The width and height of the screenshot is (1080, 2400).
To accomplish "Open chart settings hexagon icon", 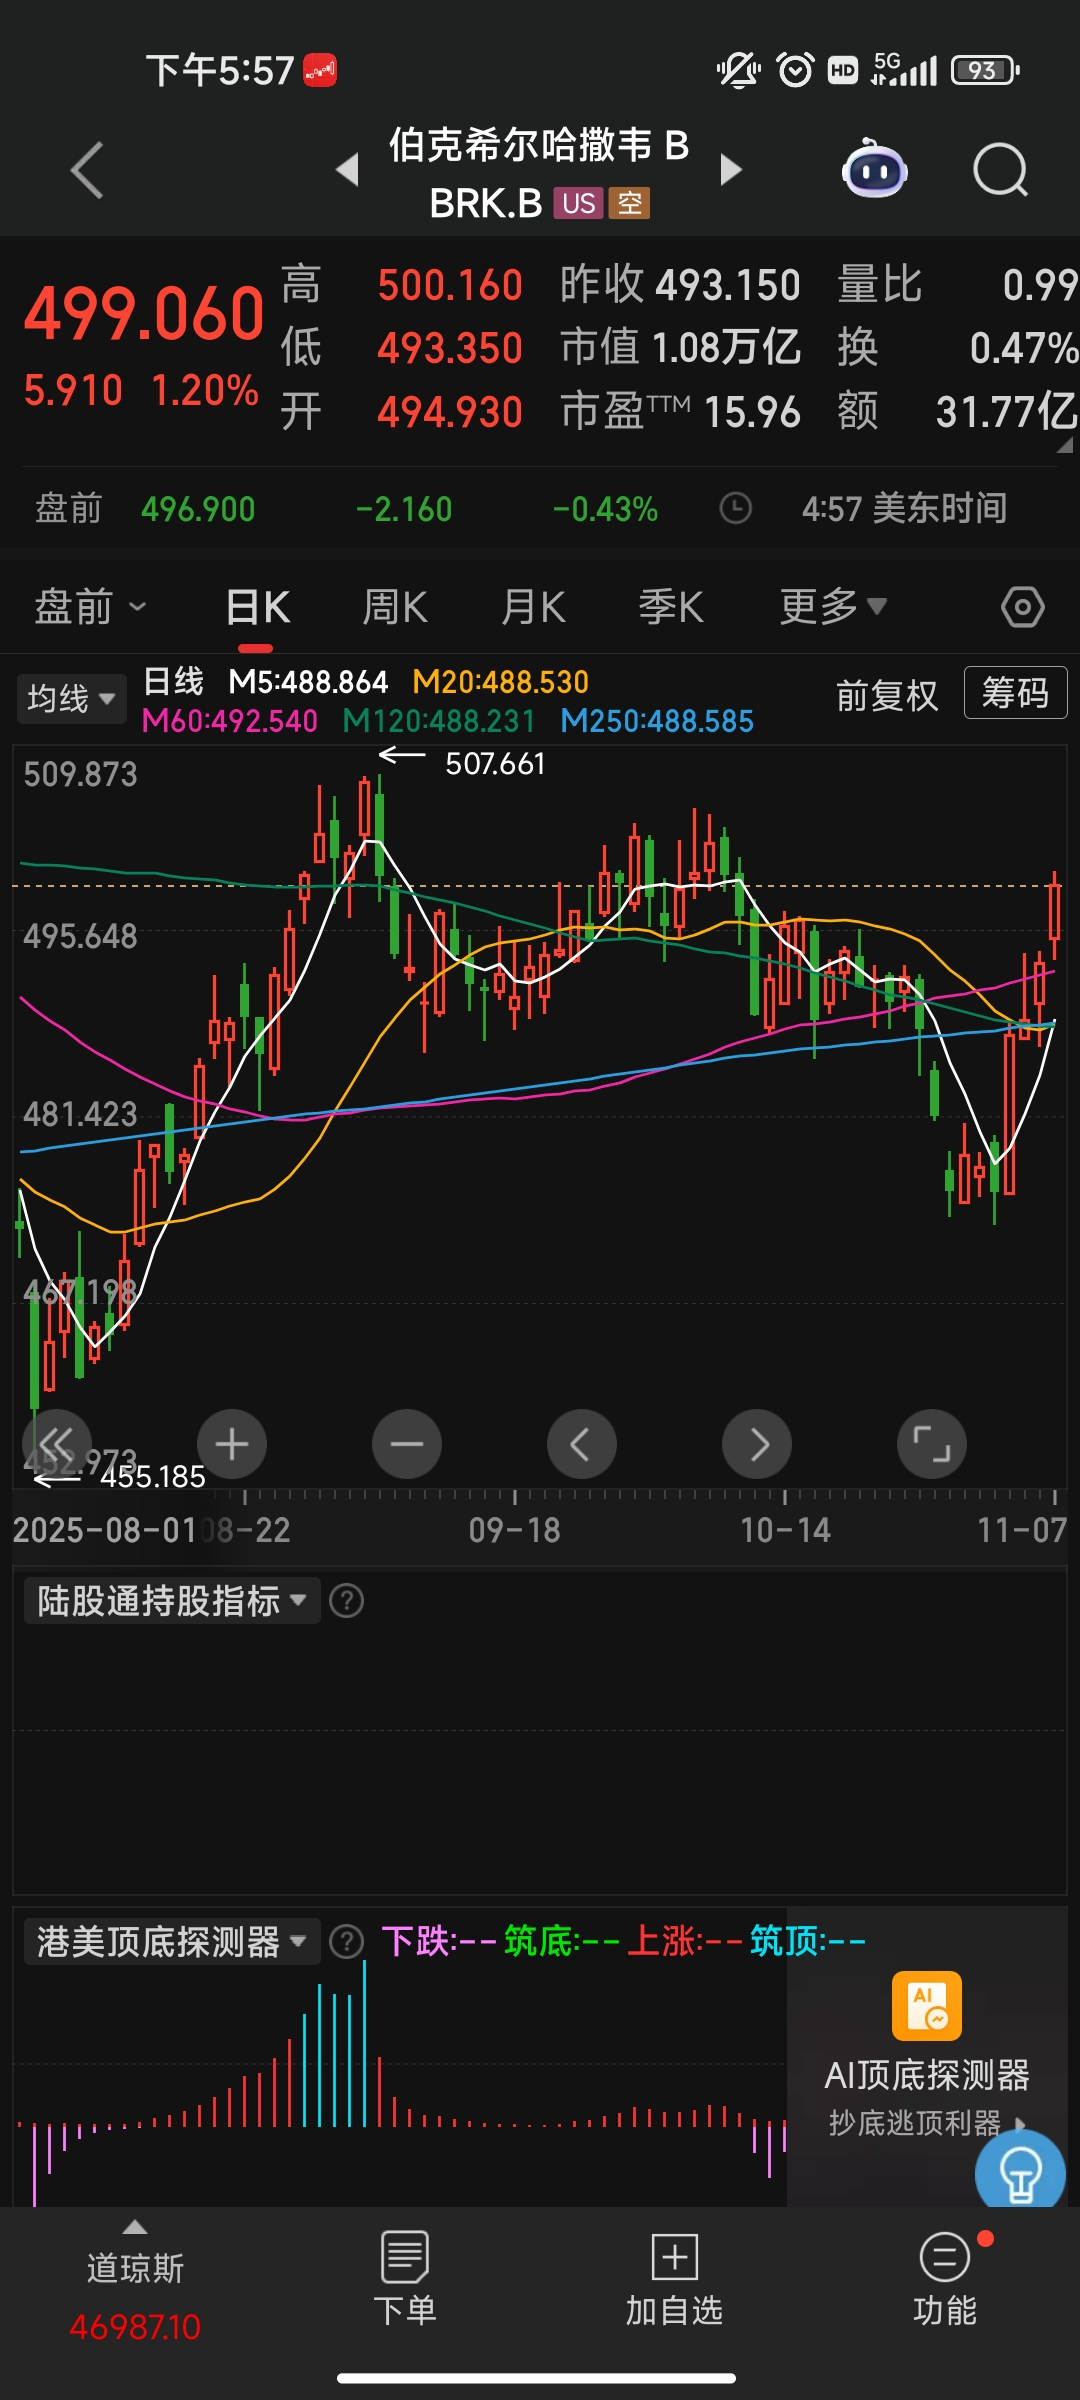I will pyautogui.click(x=1022, y=607).
